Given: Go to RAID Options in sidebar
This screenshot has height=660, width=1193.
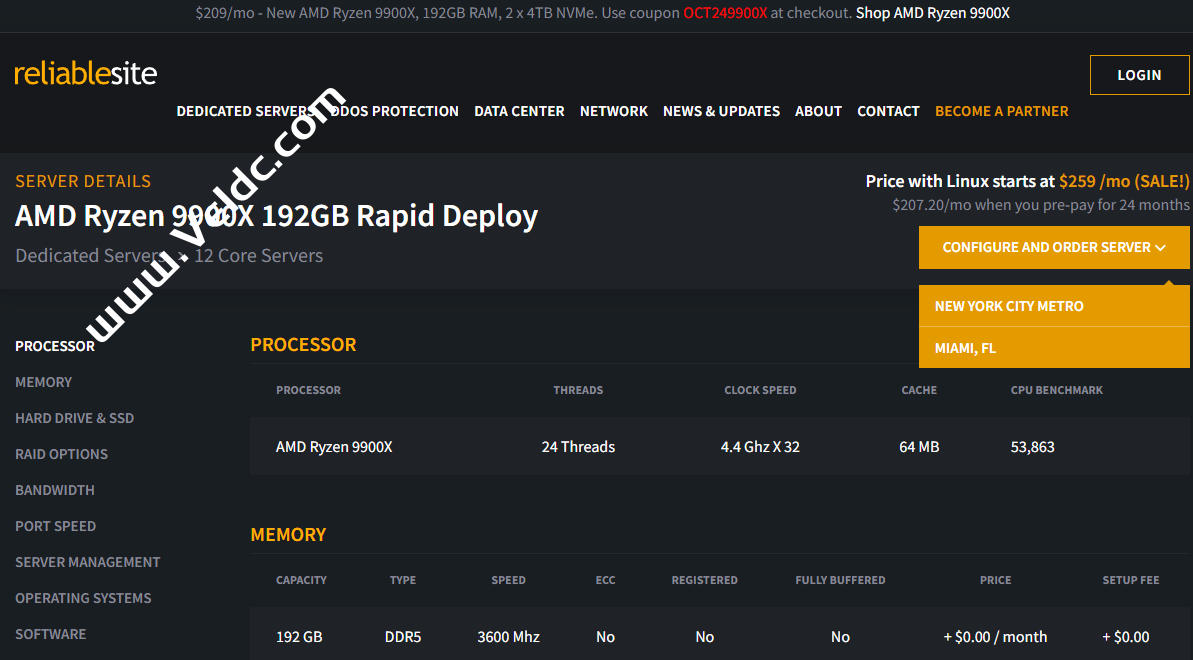Looking at the screenshot, I should [61, 454].
